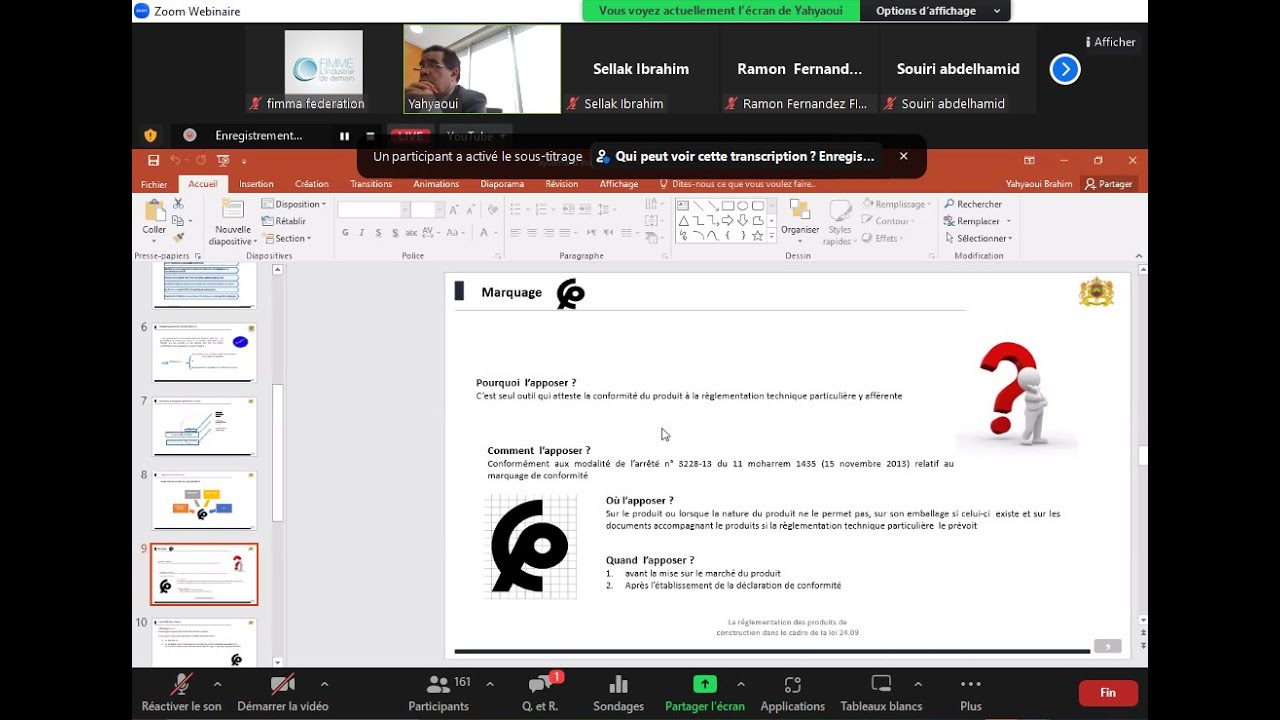Switch to the Insertion ribbon tab

(256, 184)
